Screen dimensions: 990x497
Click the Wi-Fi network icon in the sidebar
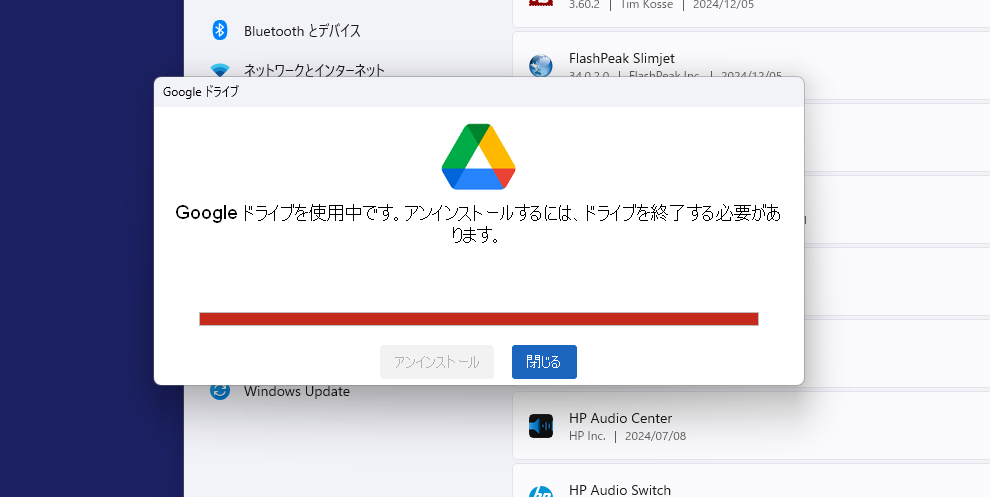point(220,70)
